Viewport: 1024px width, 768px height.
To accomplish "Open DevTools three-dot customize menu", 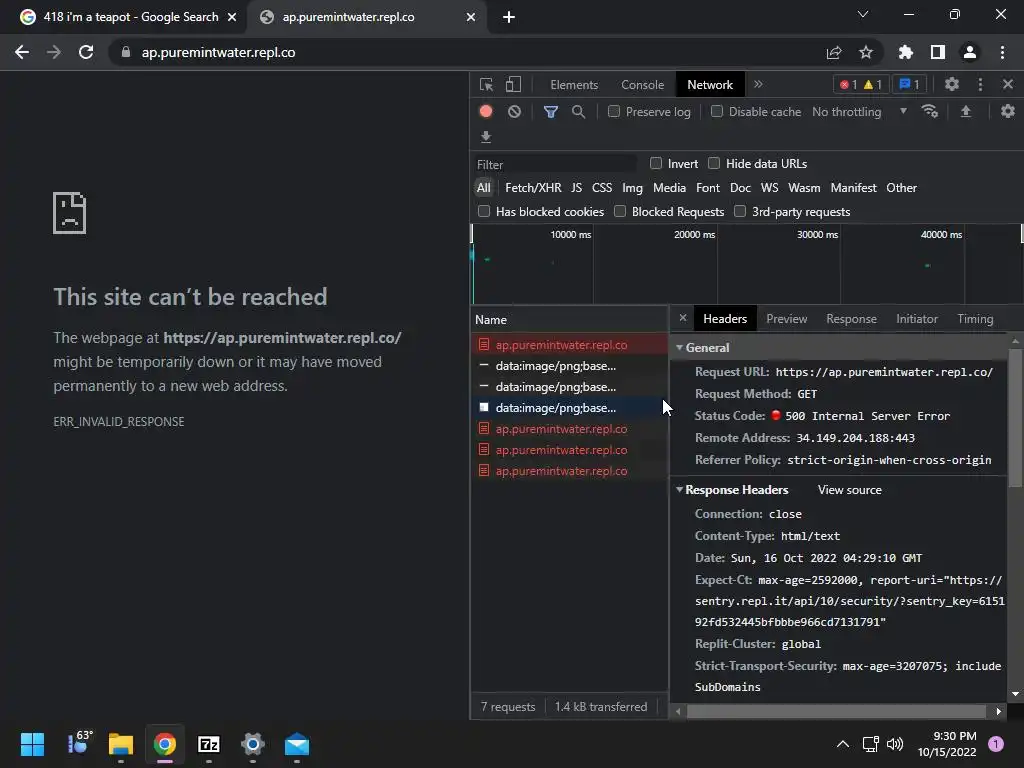I will (980, 84).
